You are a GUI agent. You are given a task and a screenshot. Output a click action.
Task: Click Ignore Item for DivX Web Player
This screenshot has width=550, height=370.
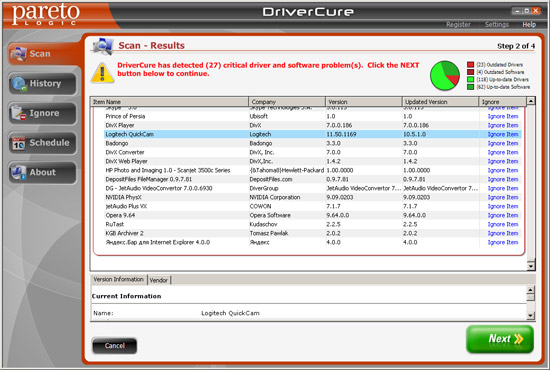(503, 161)
